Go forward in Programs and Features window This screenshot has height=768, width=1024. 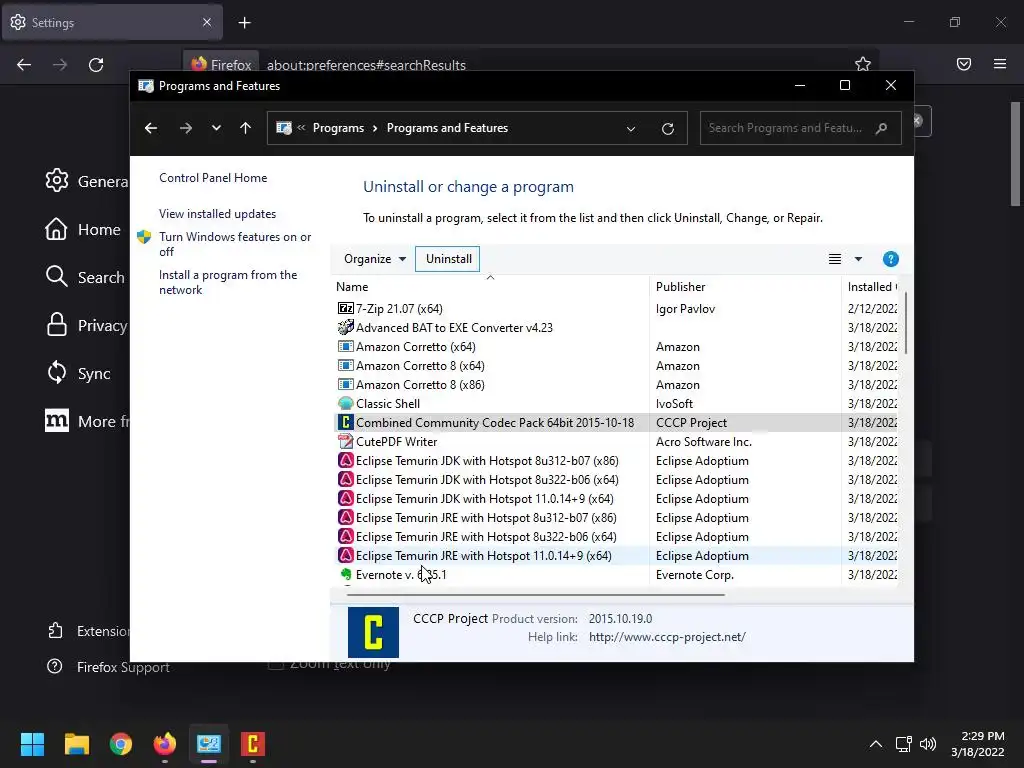coord(185,128)
